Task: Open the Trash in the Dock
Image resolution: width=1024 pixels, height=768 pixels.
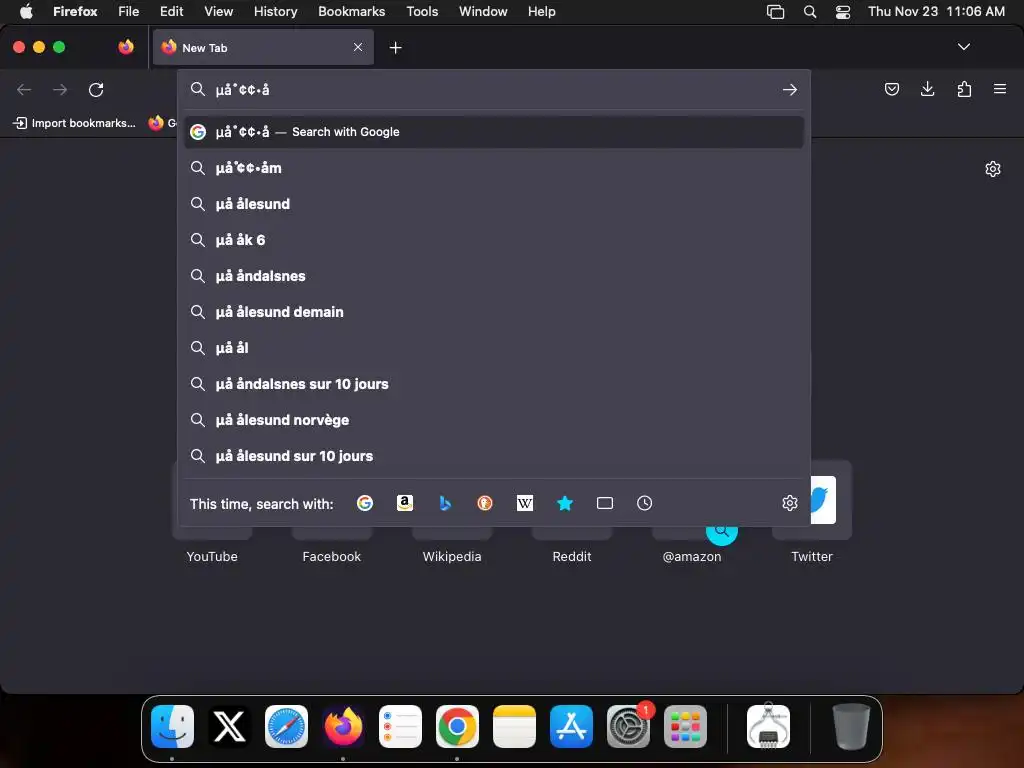Action: (x=851, y=726)
